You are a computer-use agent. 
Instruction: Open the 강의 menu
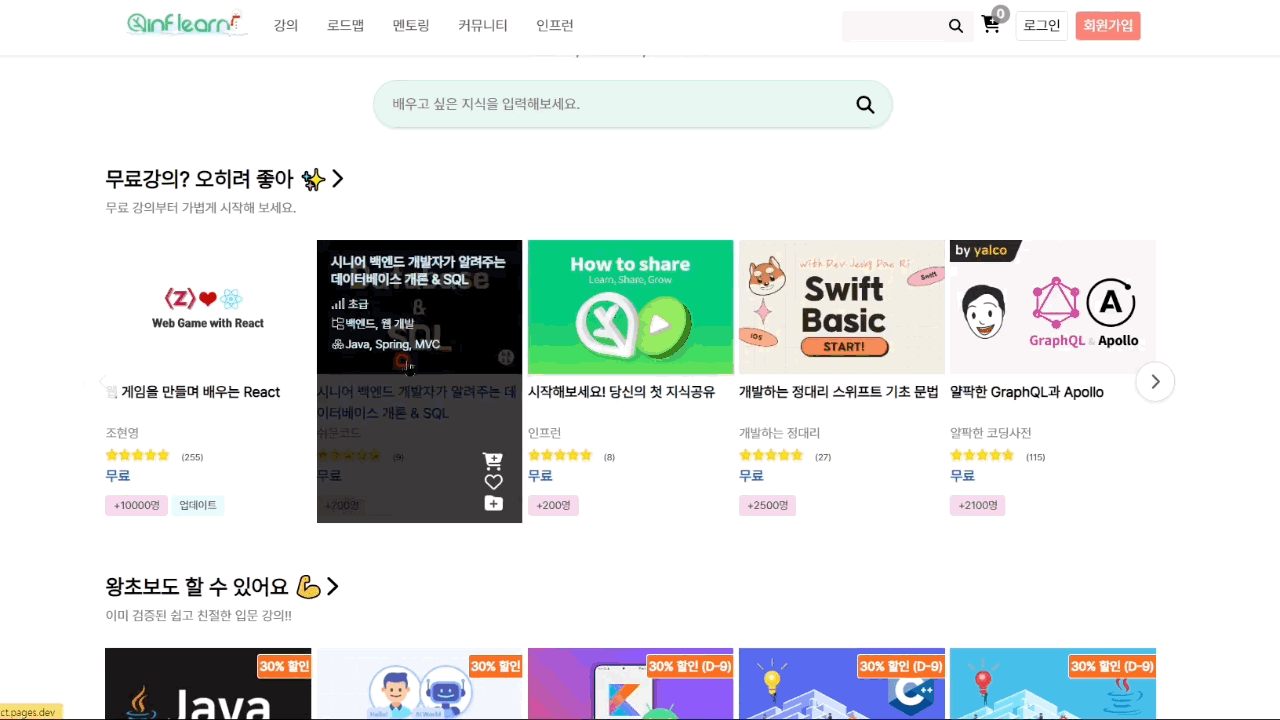coord(286,26)
